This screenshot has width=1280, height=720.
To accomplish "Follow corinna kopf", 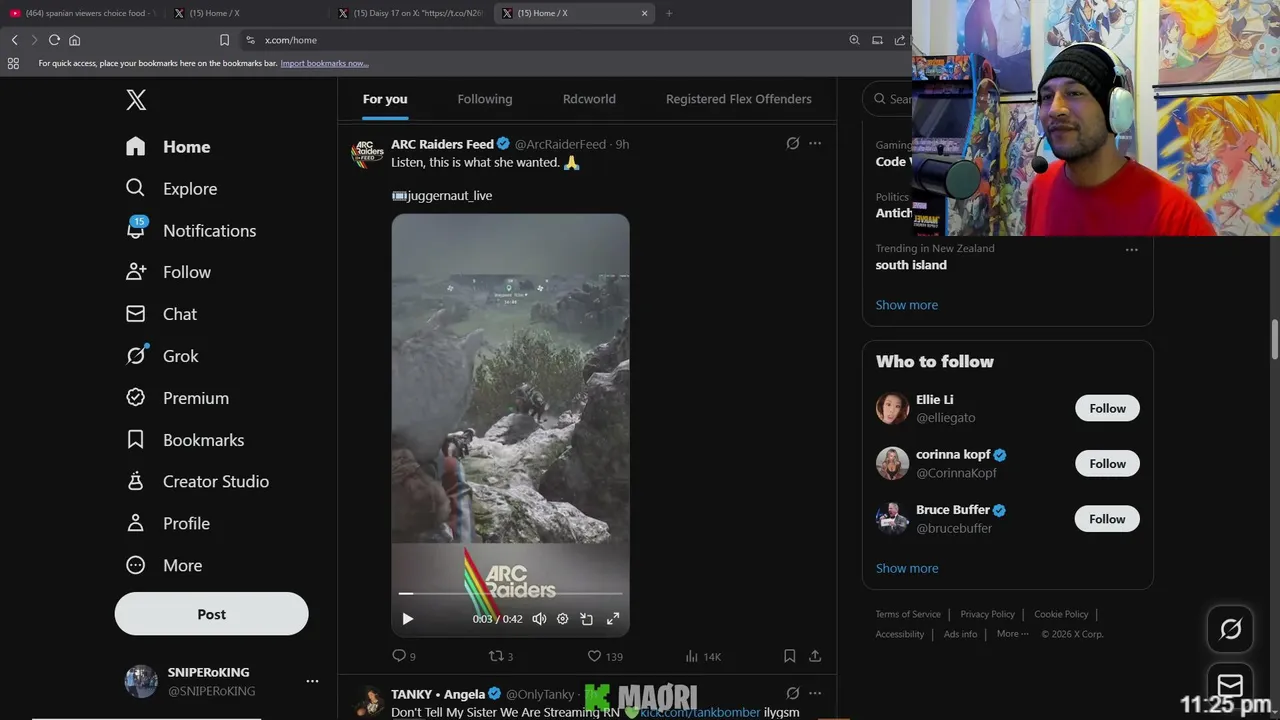I will point(1107,463).
